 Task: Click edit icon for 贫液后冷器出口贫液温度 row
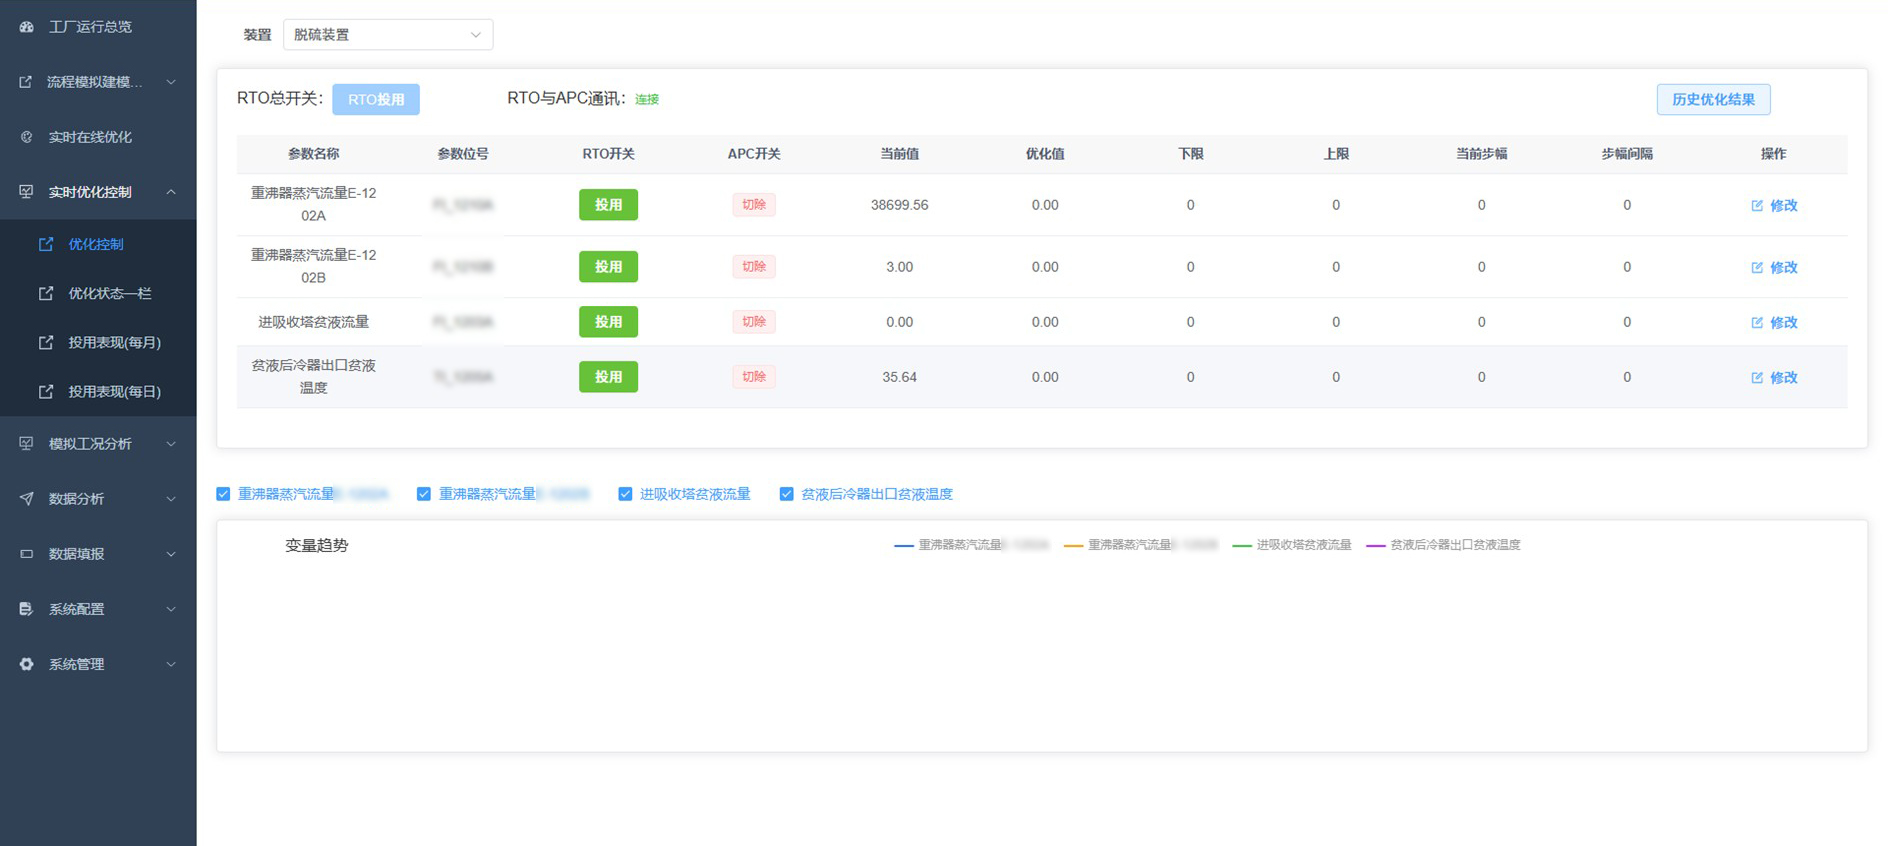point(1757,377)
